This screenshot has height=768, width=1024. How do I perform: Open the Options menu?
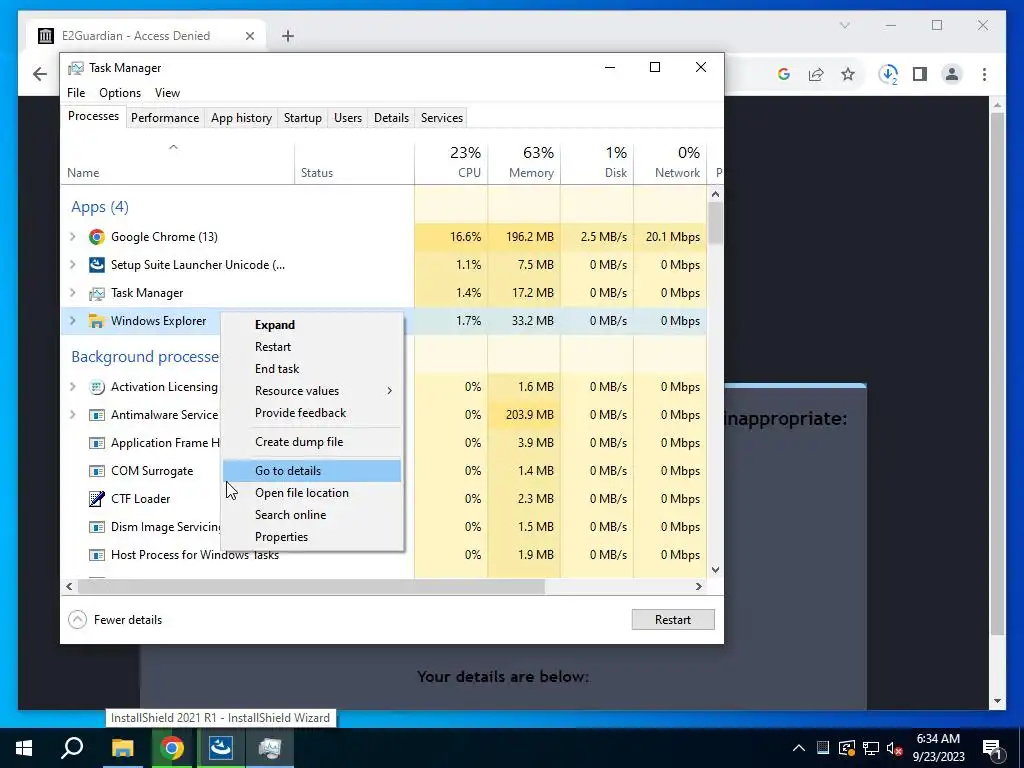[120, 93]
